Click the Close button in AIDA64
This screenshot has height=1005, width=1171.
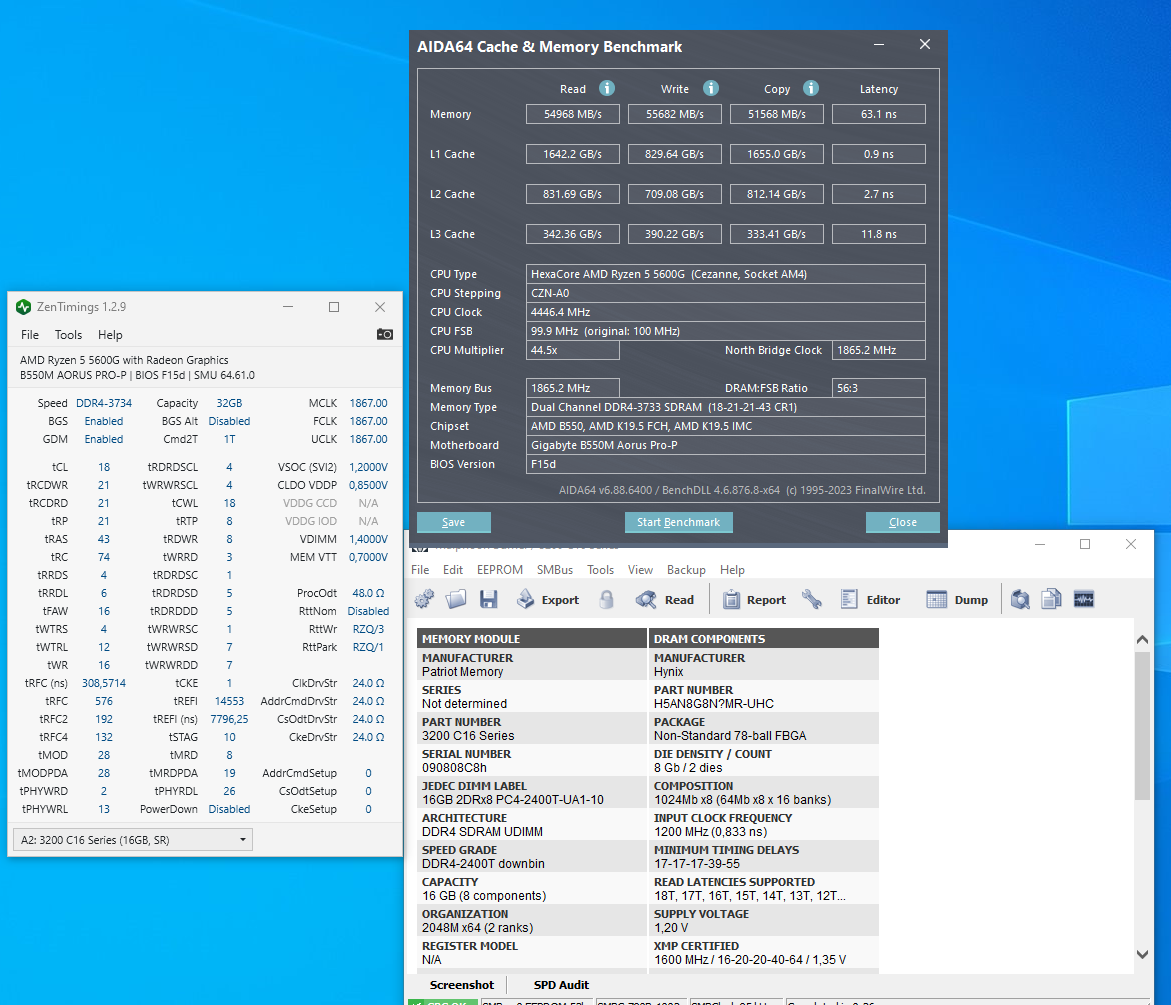coord(902,522)
